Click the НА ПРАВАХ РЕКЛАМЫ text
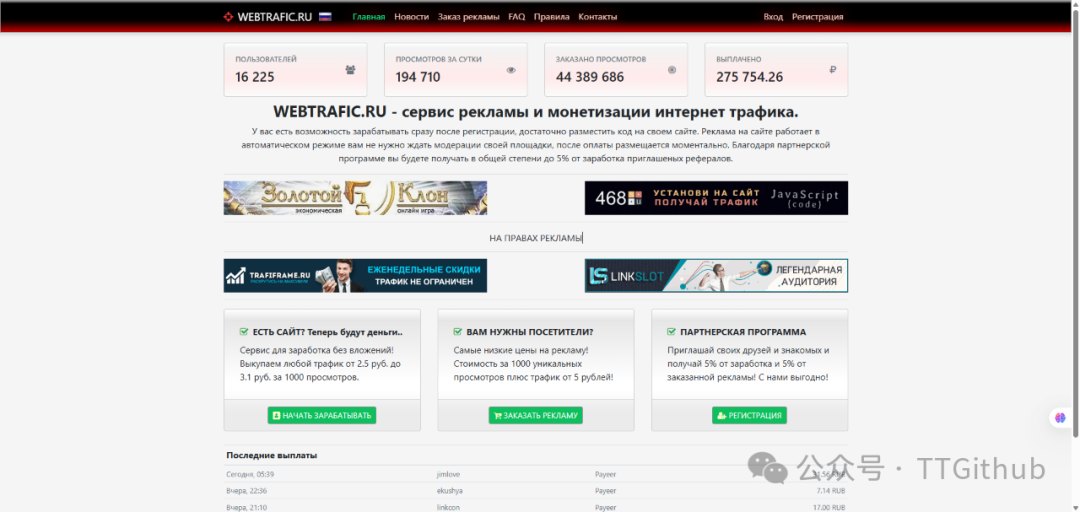1080x512 pixels. 536,238
